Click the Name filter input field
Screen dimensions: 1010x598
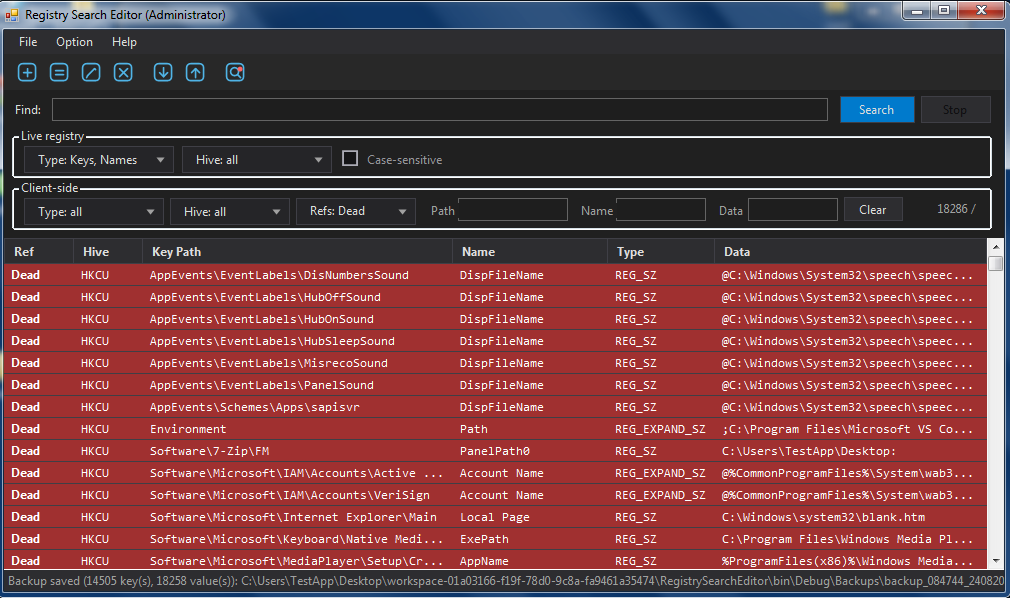[661, 209]
